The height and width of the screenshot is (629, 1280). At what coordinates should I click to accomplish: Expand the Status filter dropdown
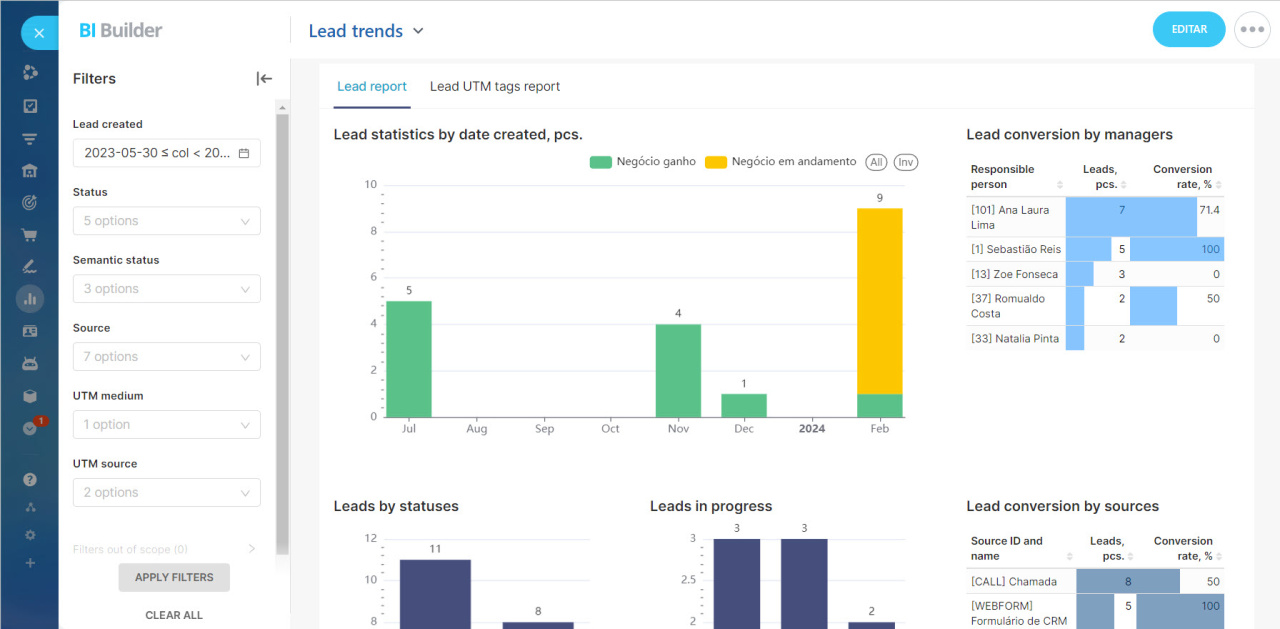(x=166, y=221)
